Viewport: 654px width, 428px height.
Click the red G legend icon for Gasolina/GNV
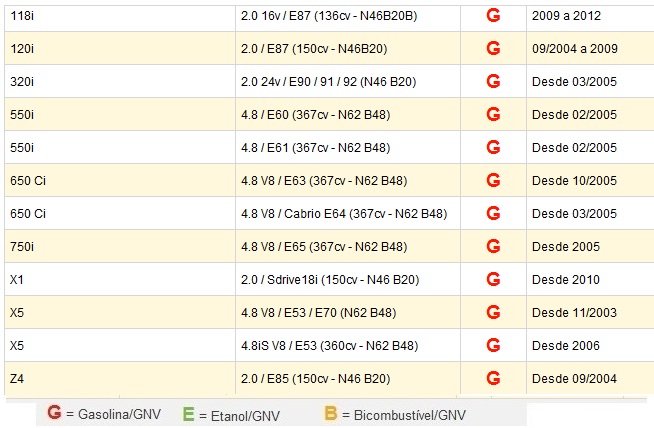(x=54, y=413)
